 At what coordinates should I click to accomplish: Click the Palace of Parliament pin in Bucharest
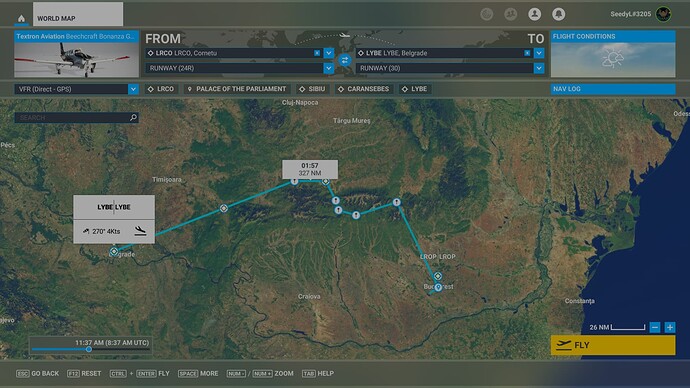point(438,287)
